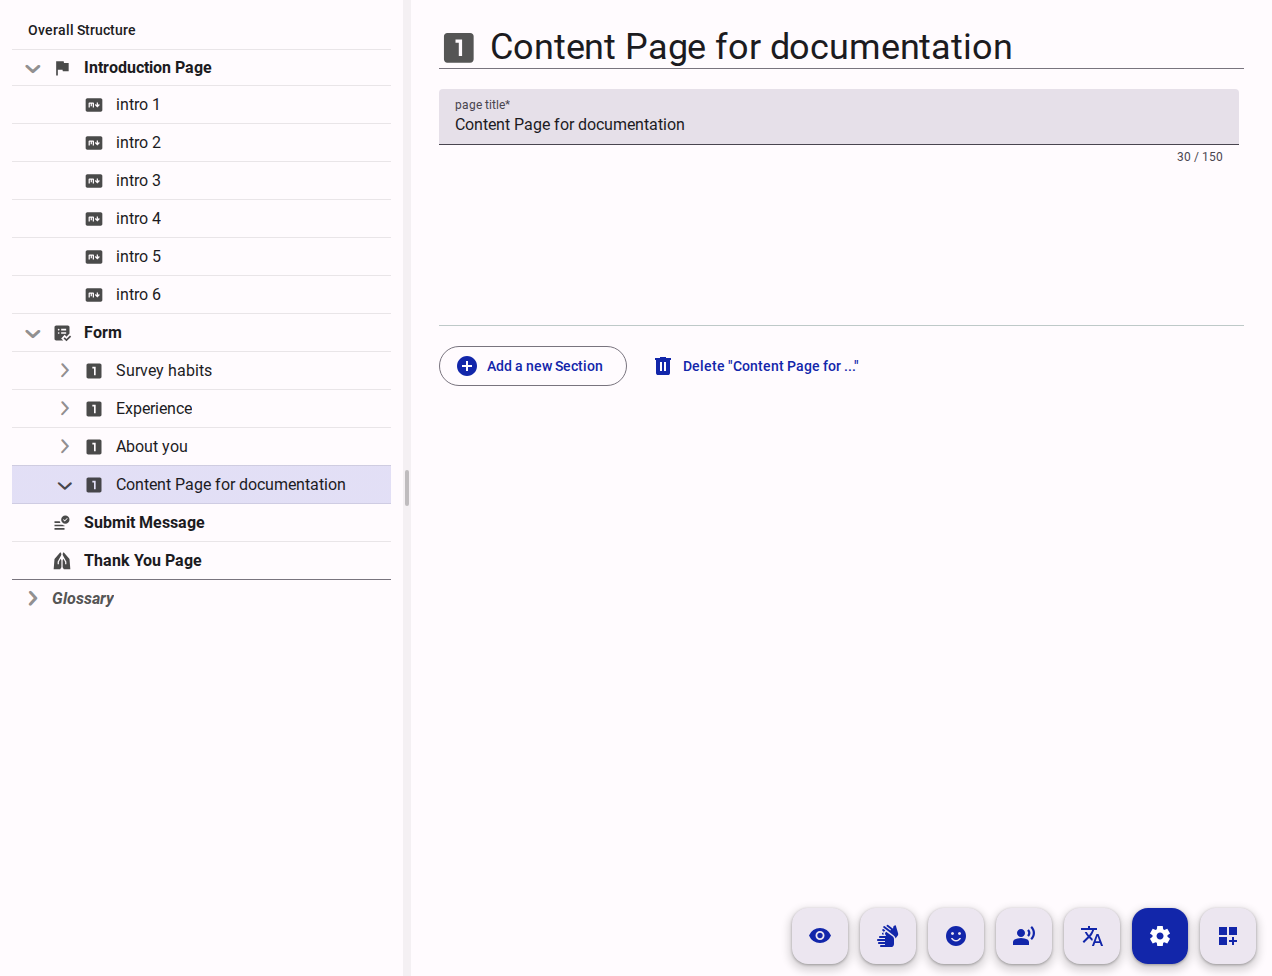
Task: Click the markdown icon next to intro 5
Action: [x=94, y=257]
